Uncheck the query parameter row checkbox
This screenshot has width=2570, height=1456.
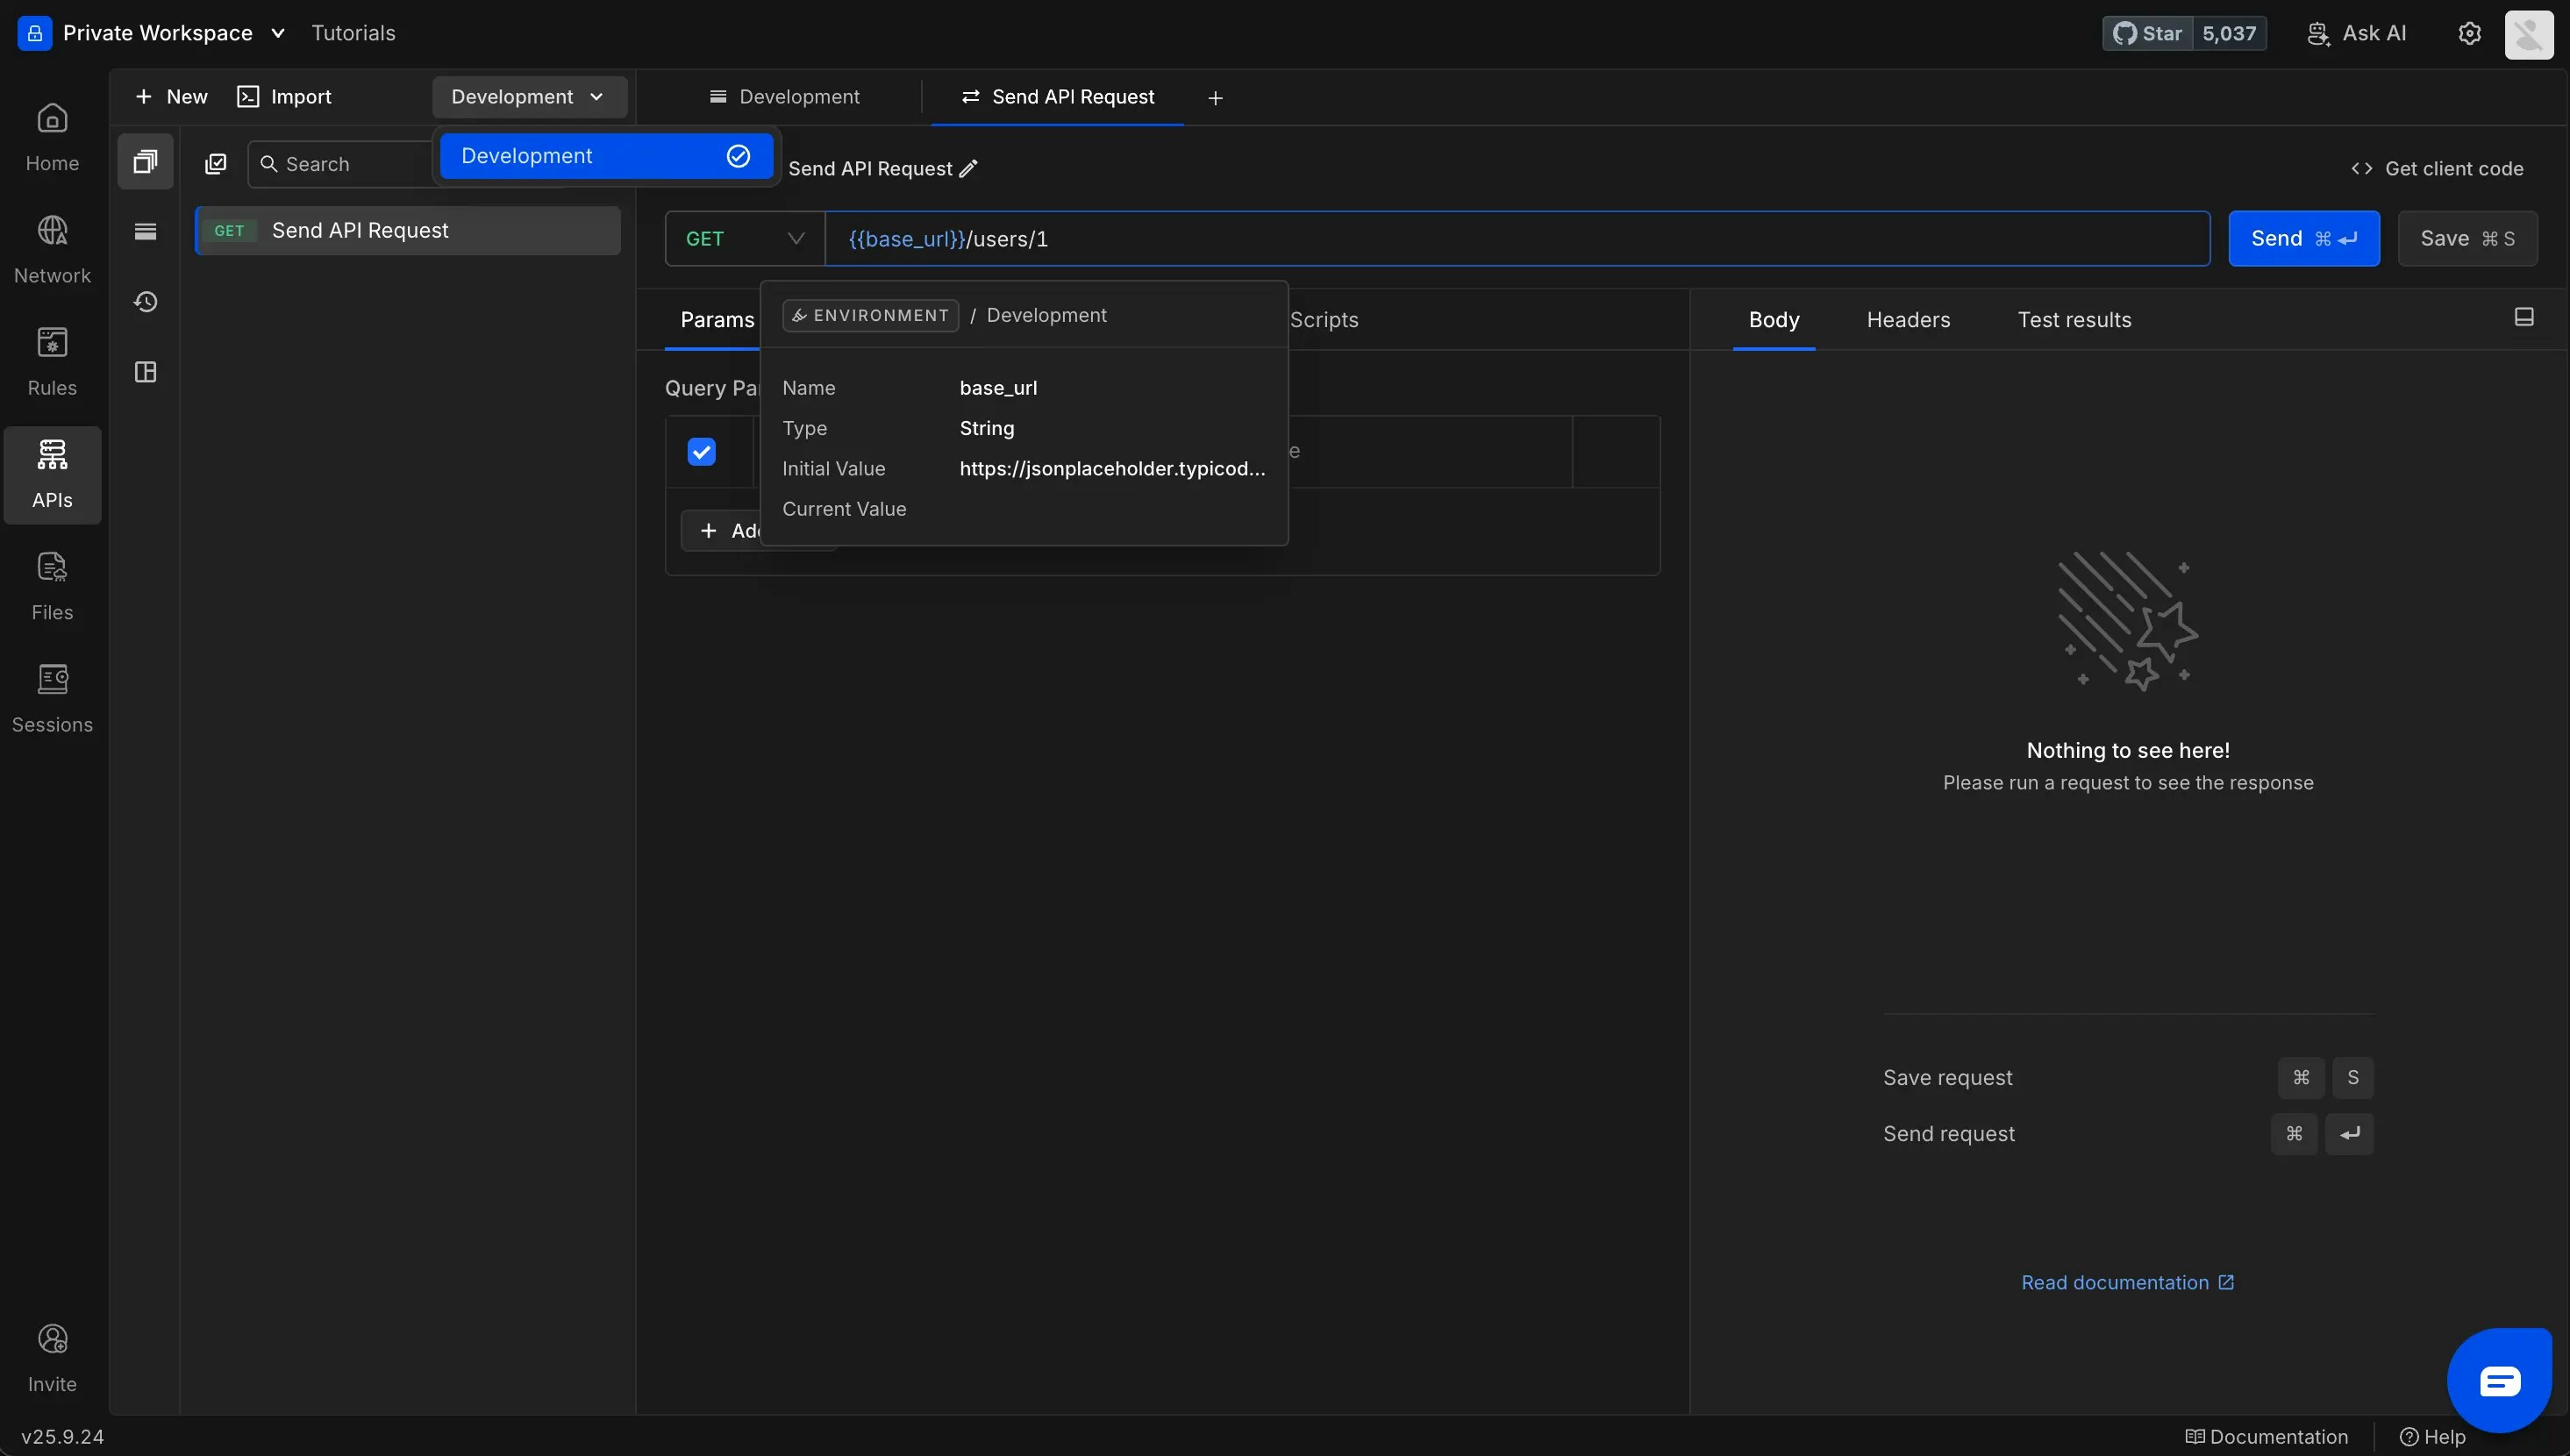(701, 452)
